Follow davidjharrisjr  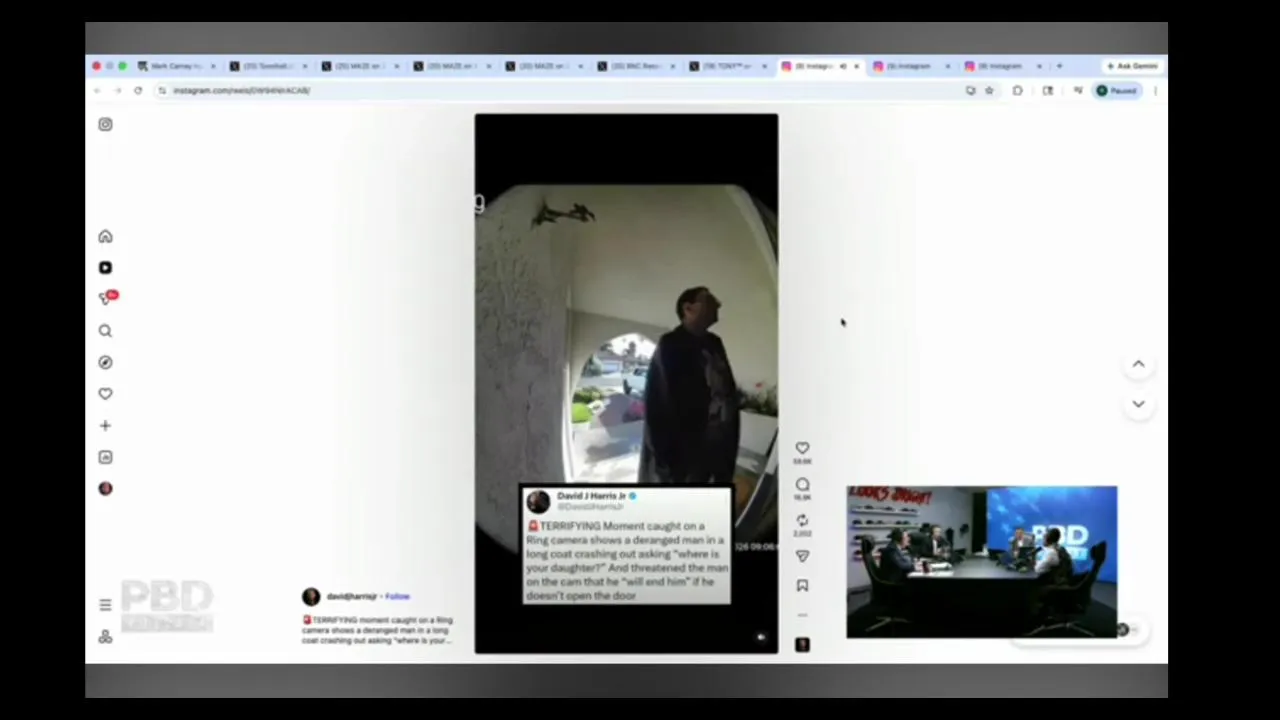coord(397,596)
